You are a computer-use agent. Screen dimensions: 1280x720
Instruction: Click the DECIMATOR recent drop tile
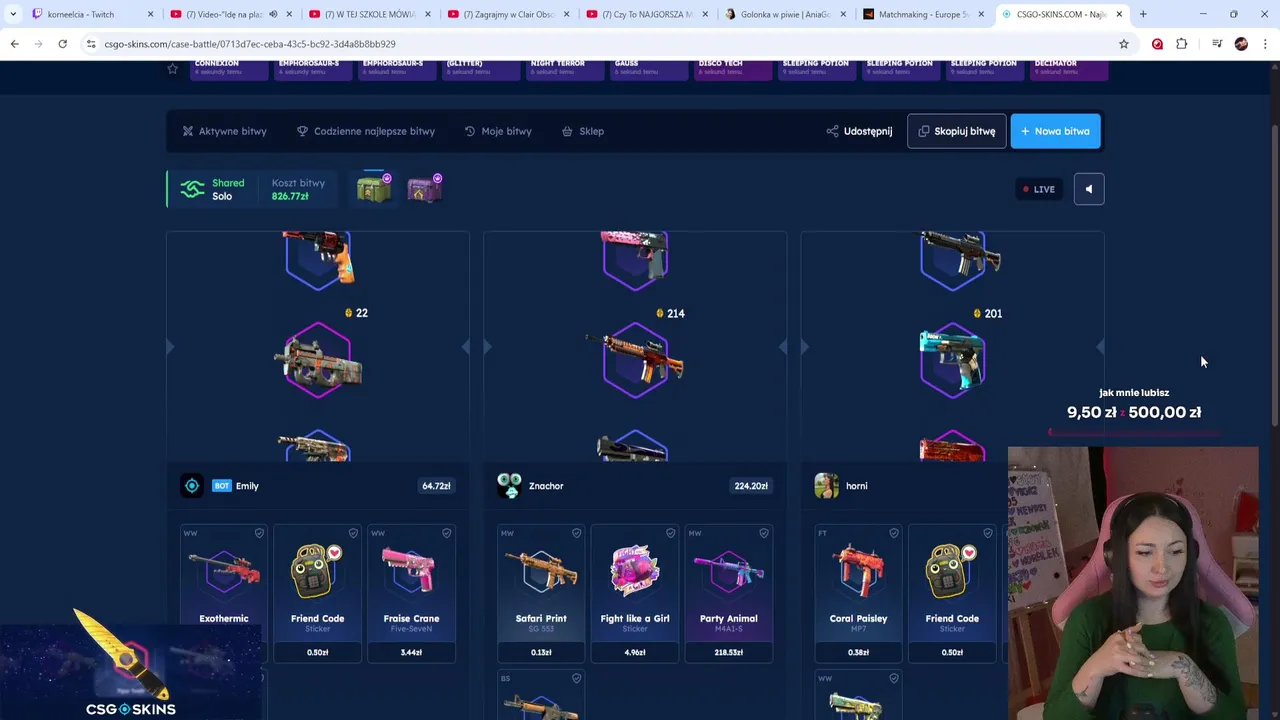[1068, 70]
